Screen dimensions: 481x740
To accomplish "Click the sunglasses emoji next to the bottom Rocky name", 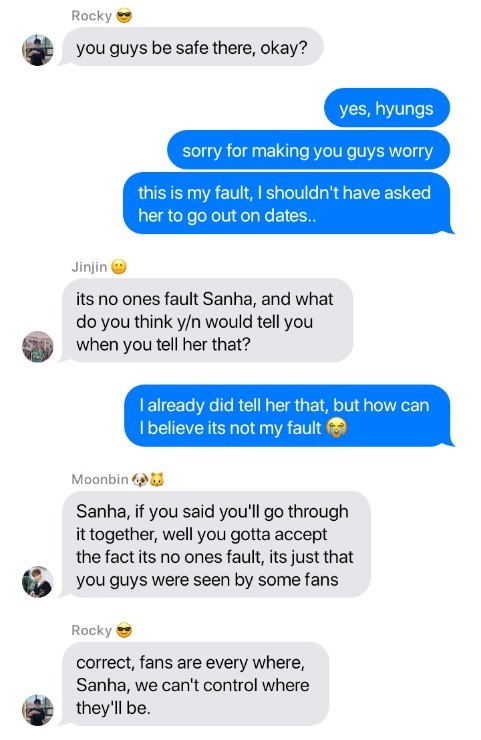I will (x=124, y=631).
